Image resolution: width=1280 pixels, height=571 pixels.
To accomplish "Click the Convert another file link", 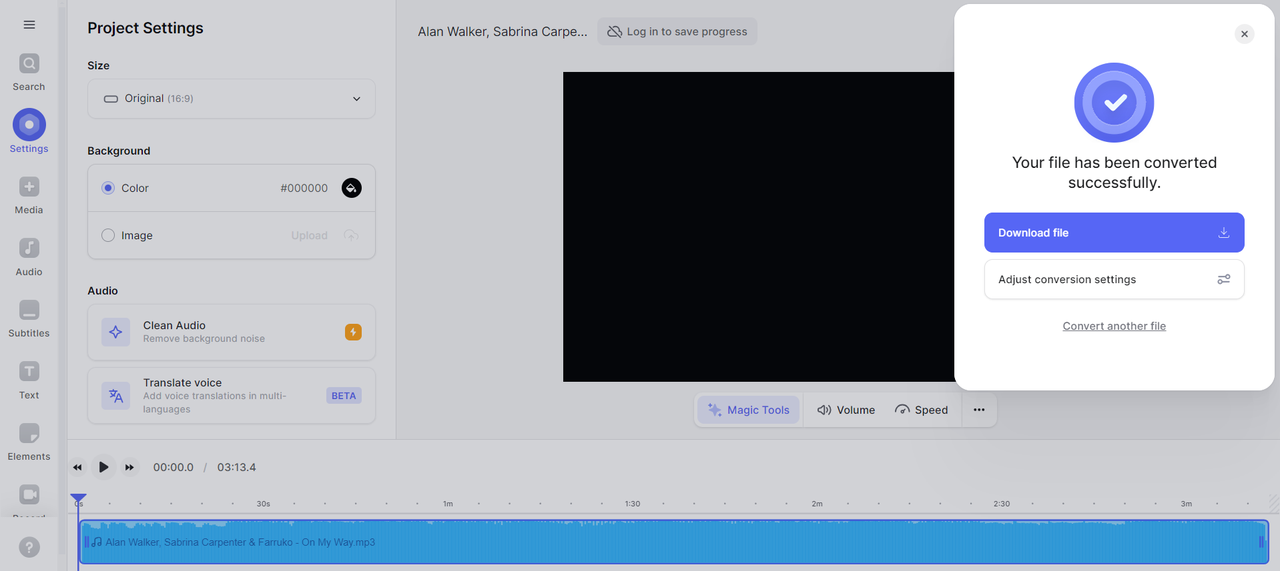I will [x=1114, y=326].
